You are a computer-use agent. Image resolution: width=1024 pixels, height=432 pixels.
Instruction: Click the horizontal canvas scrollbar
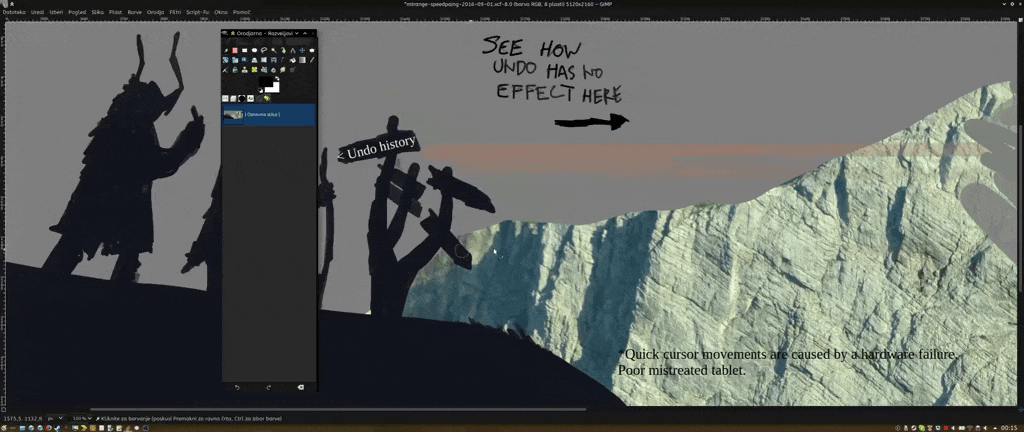(x=338, y=409)
